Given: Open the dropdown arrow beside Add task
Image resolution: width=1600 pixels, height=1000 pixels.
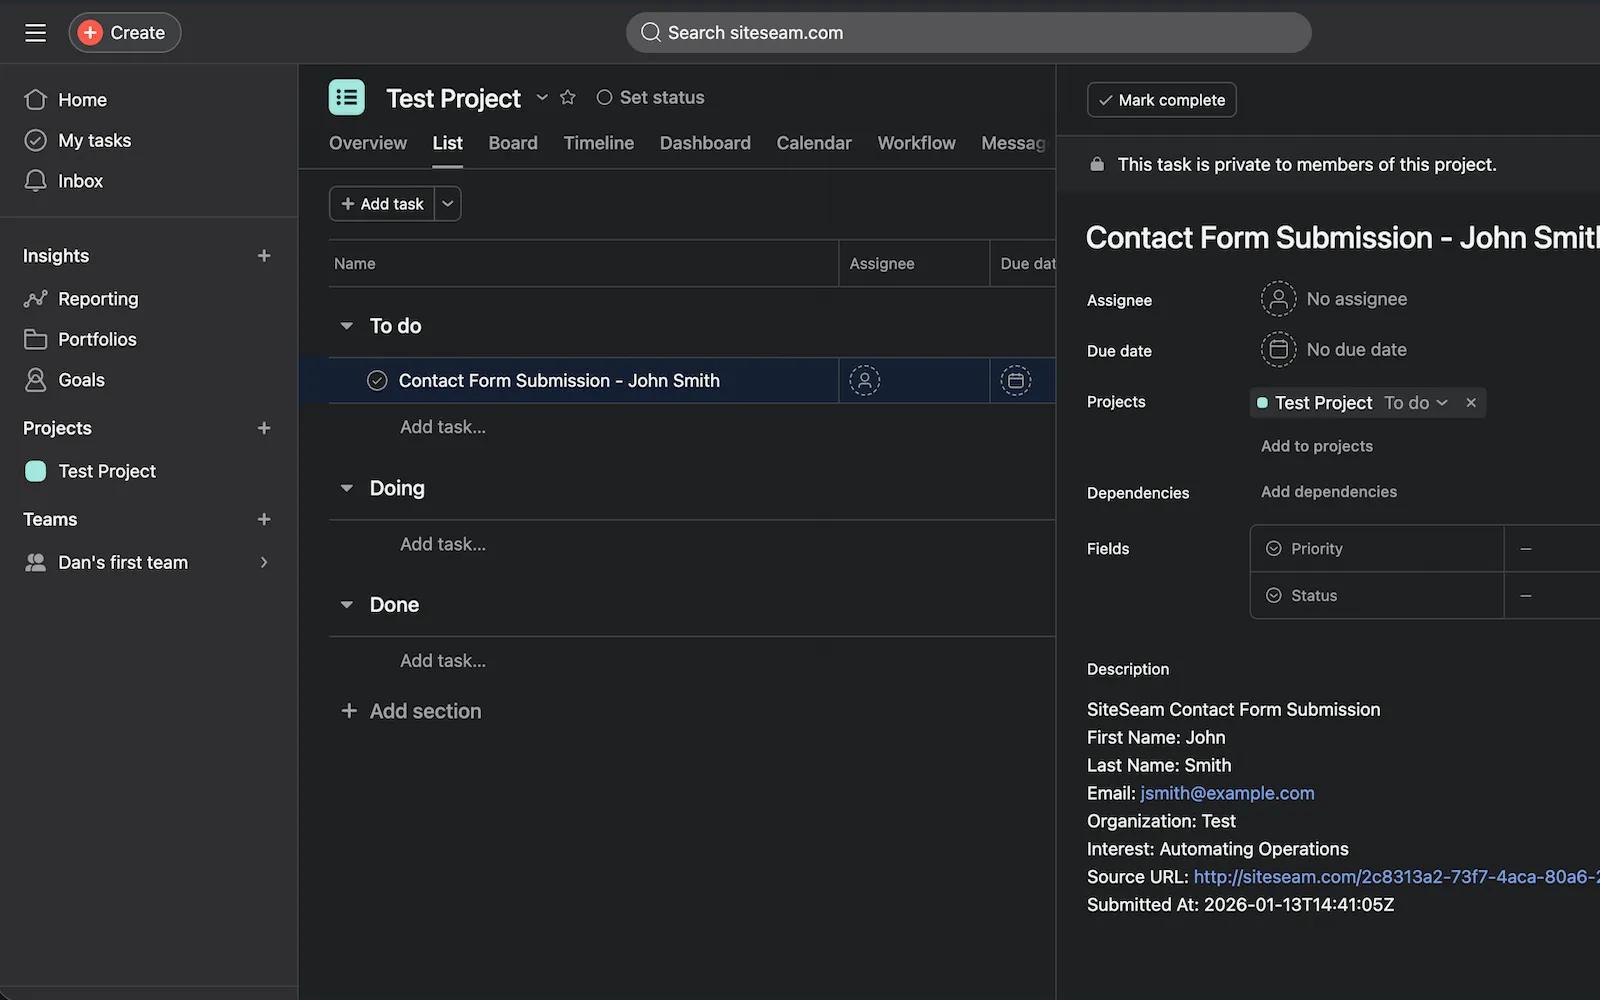Looking at the screenshot, I should pyautogui.click(x=448, y=204).
